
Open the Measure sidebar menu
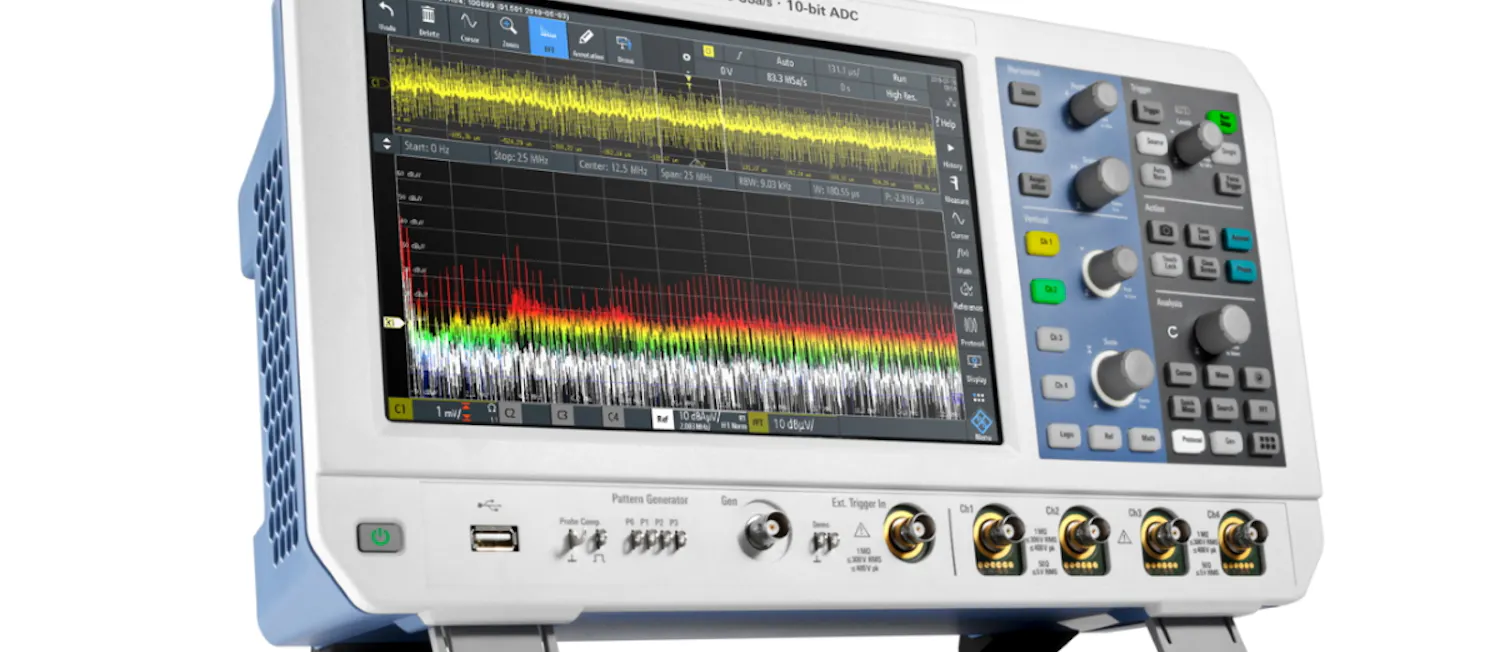click(x=955, y=189)
